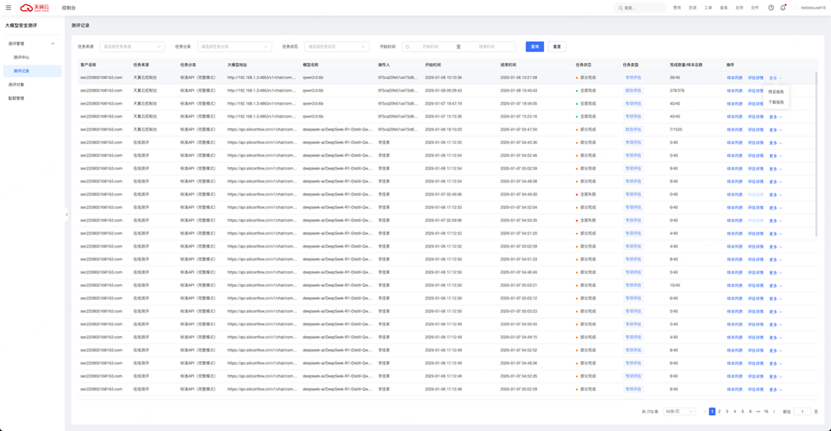Click the notification bell icon

pyautogui.click(x=783, y=7)
